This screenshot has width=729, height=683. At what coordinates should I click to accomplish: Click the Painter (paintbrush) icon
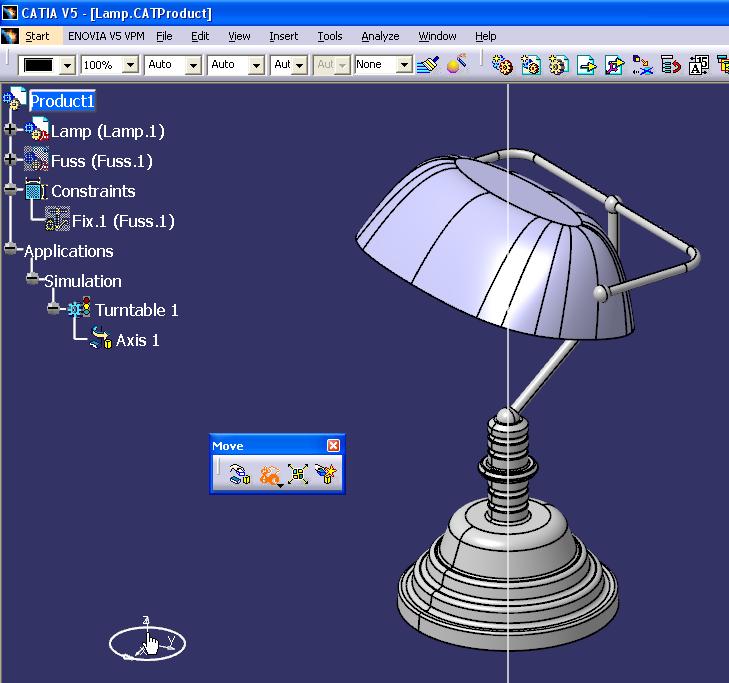[428, 65]
